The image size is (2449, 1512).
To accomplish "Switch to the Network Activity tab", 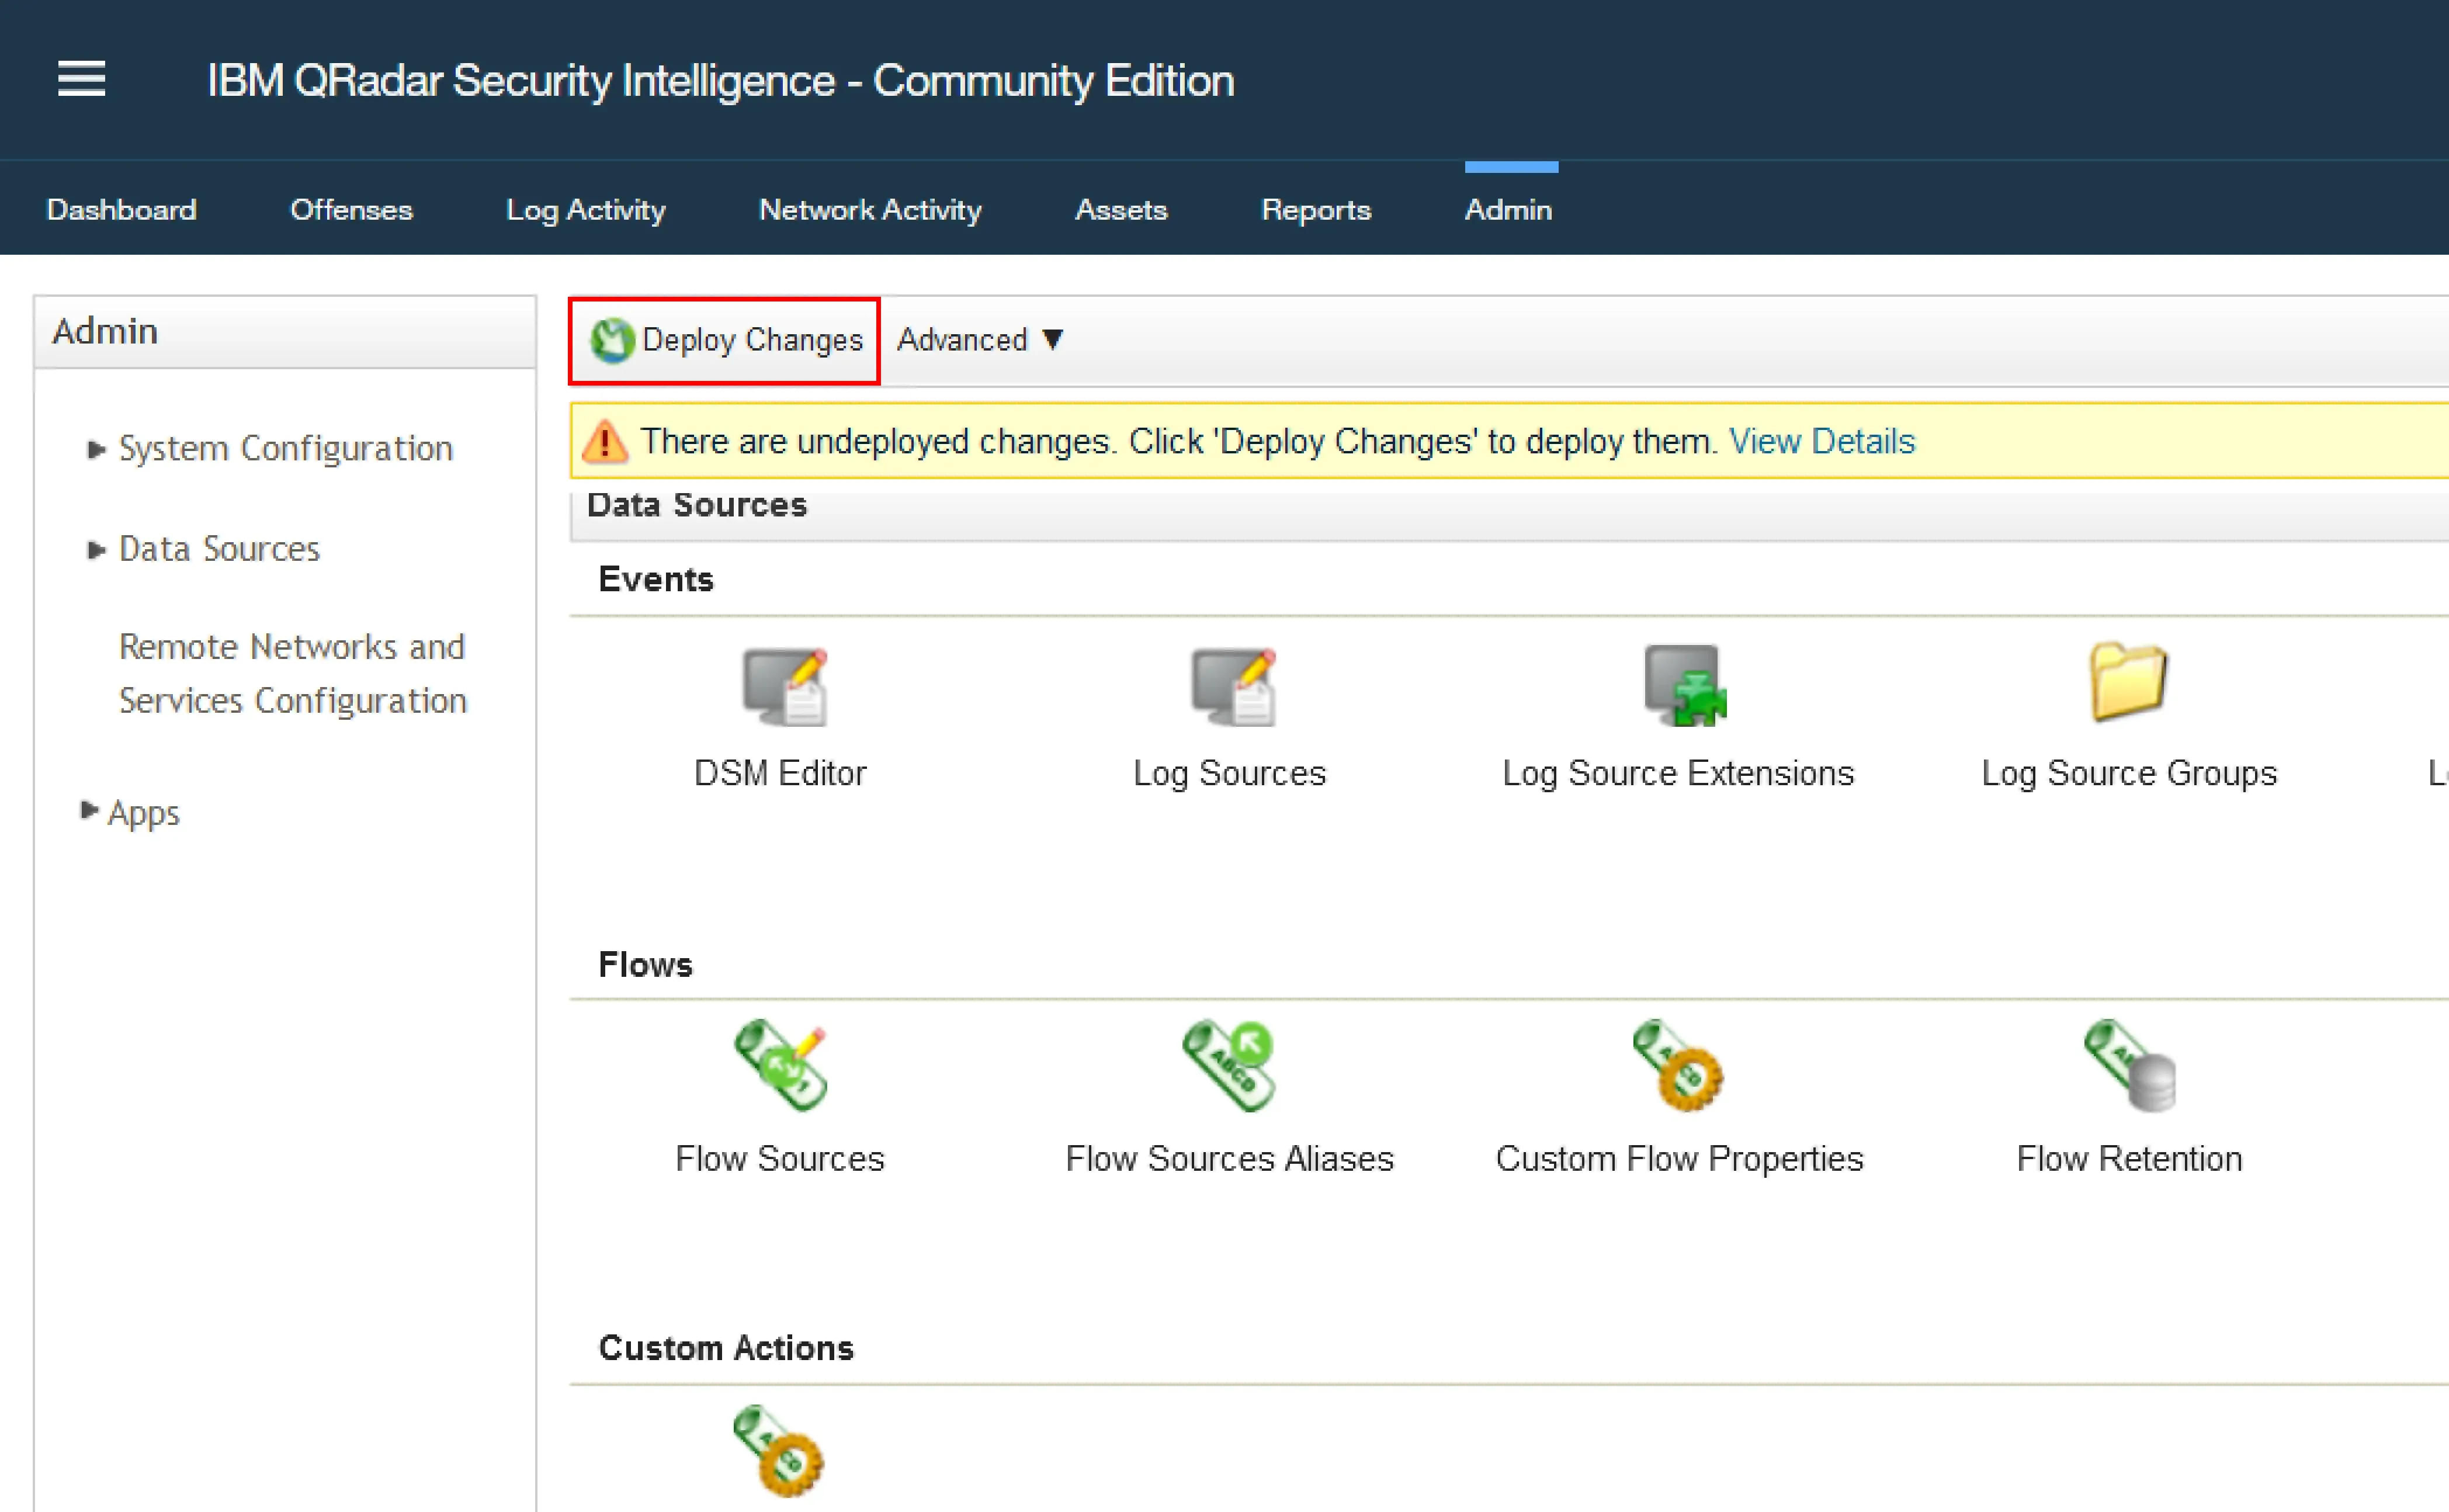I will pyautogui.click(x=870, y=210).
